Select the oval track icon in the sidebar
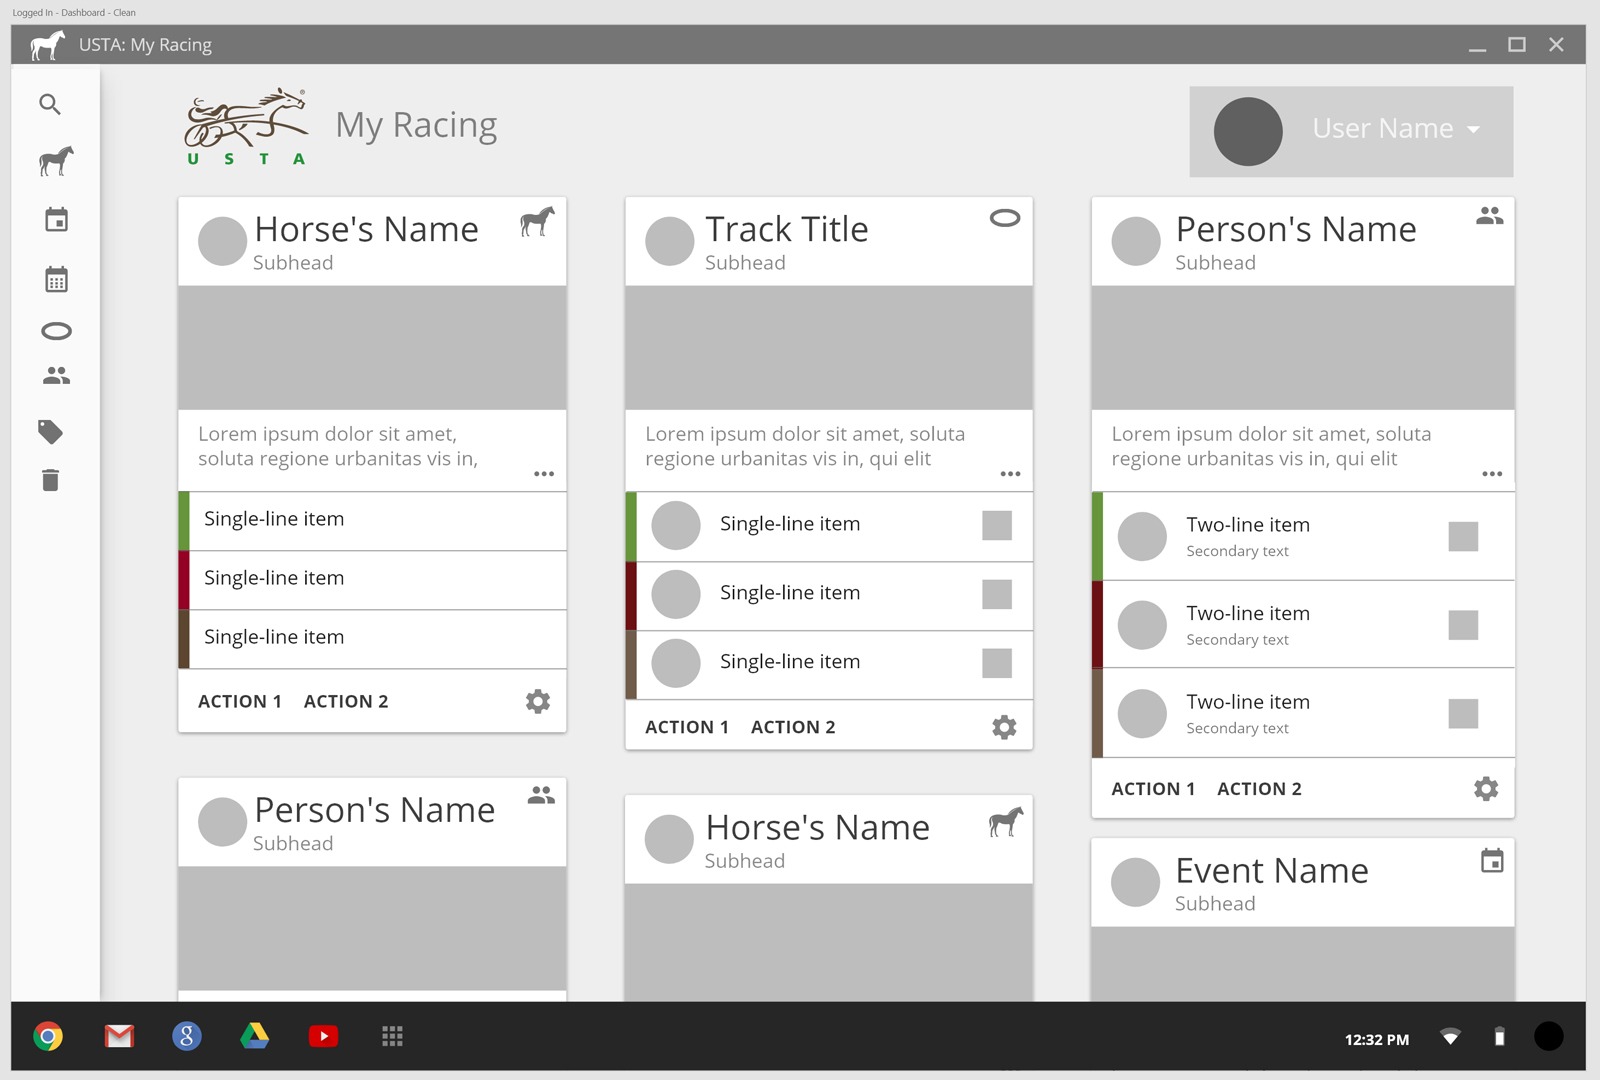Image resolution: width=1600 pixels, height=1080 pixels. click(x=56, y=331)
